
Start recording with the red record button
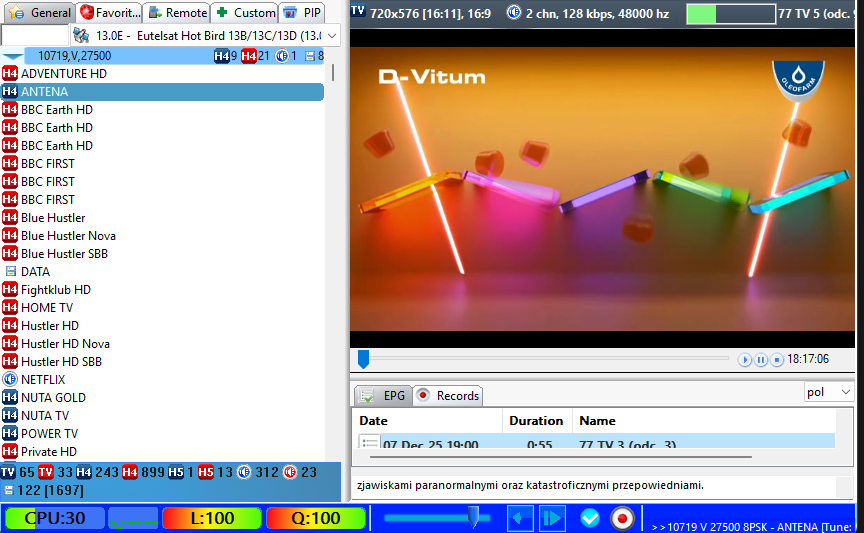click(622, 519)
